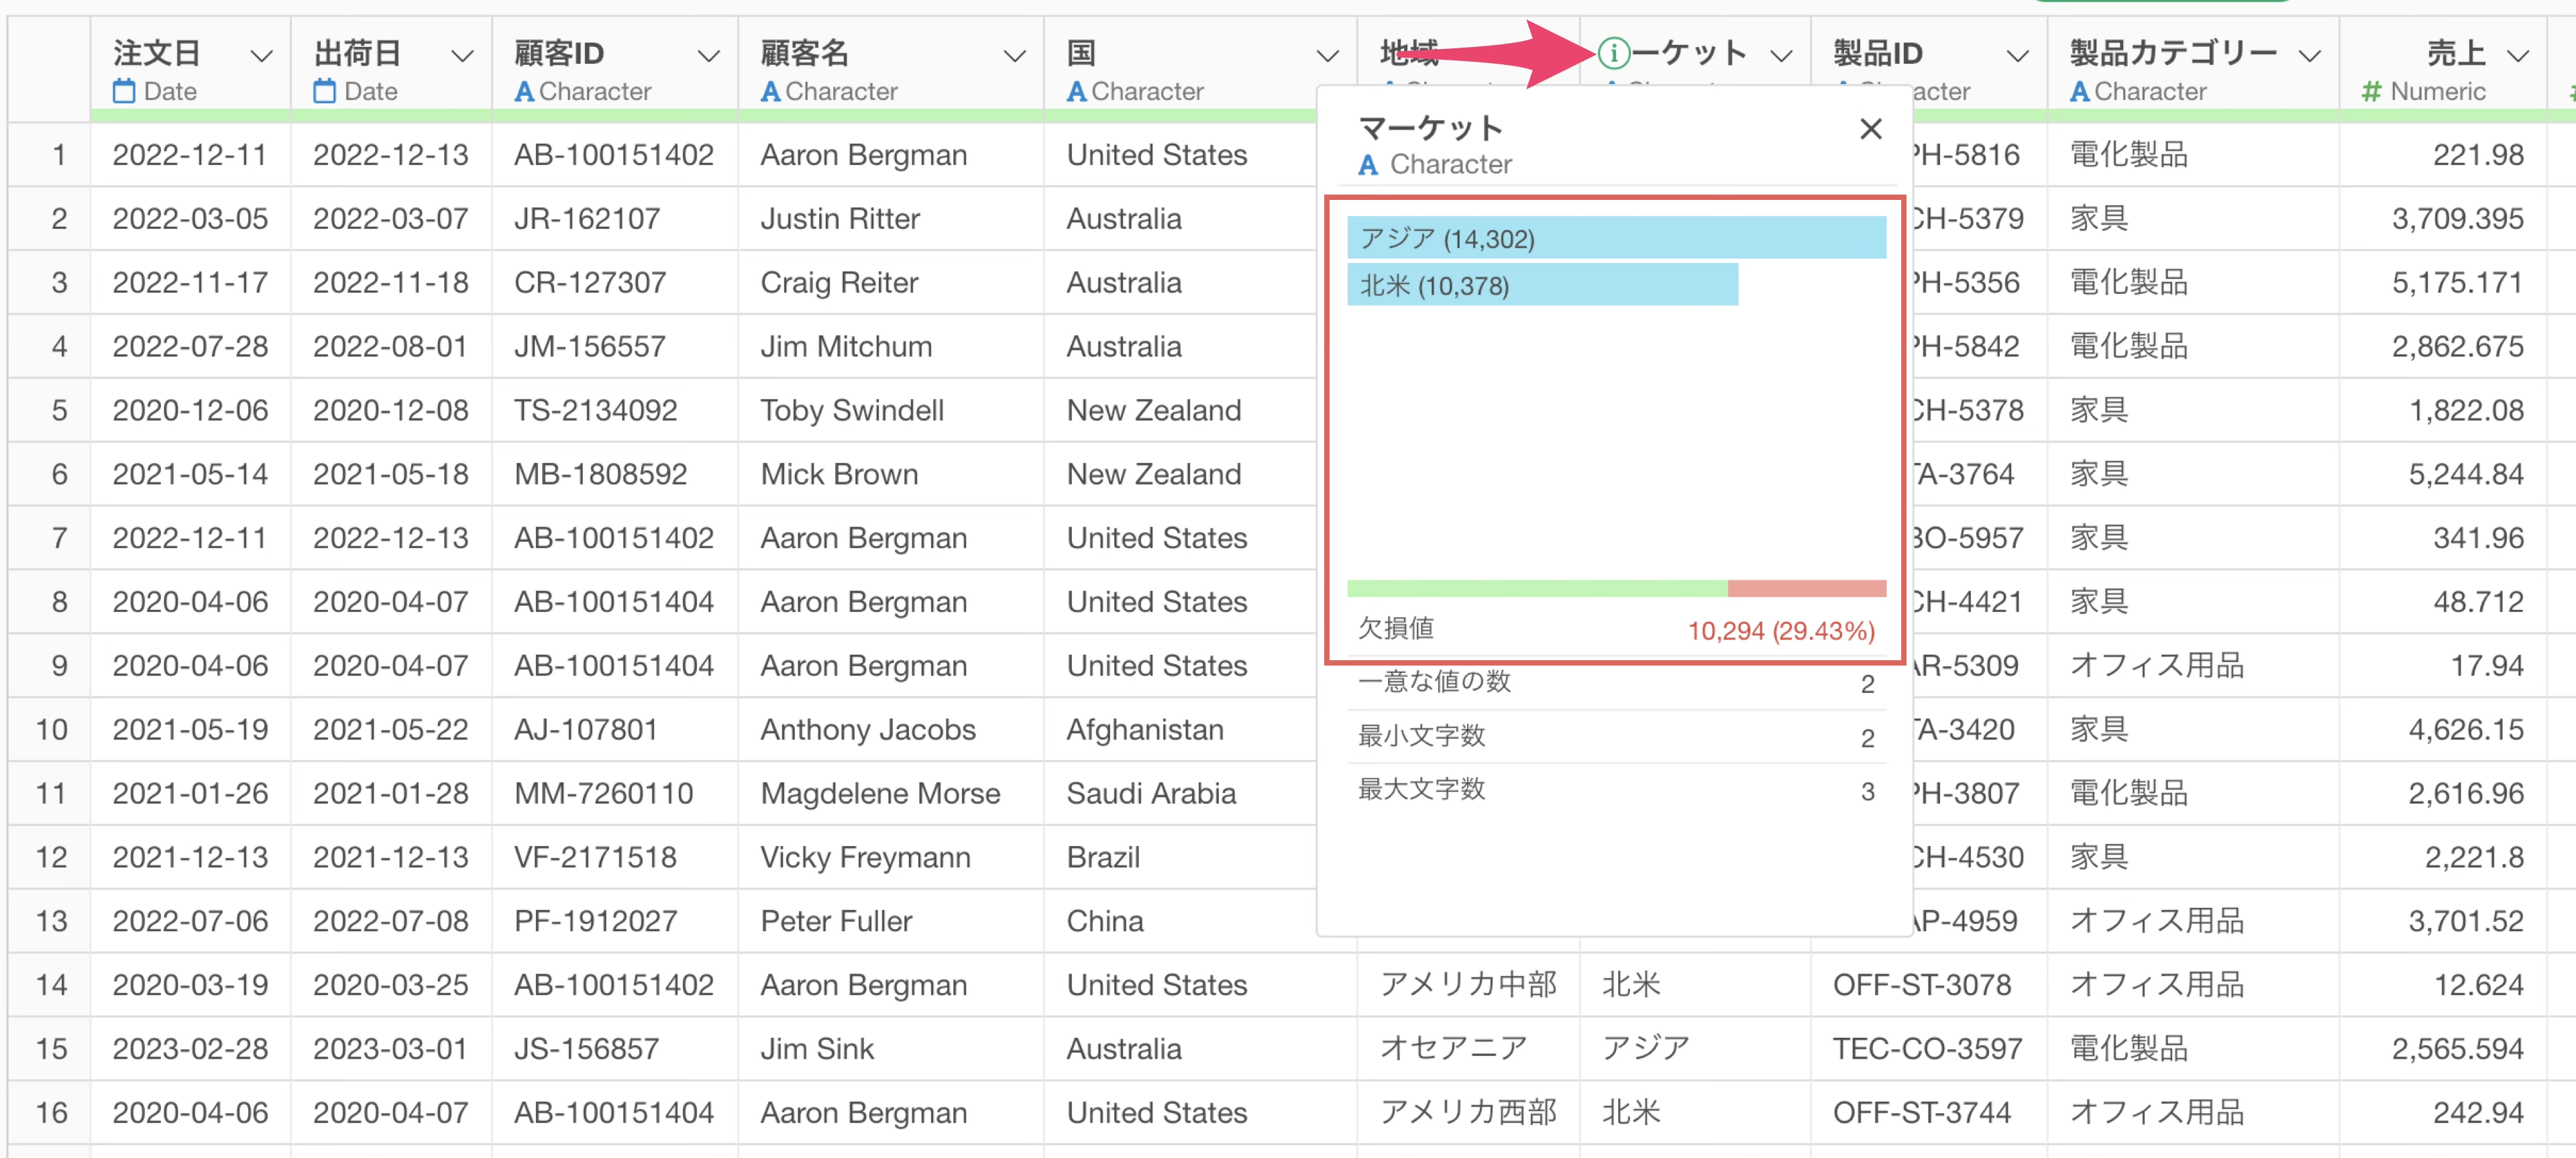This screenshot has width=2576, height=1158.
Task: Click the Character type icon under 顧客名
Action: tap(770, 92)
